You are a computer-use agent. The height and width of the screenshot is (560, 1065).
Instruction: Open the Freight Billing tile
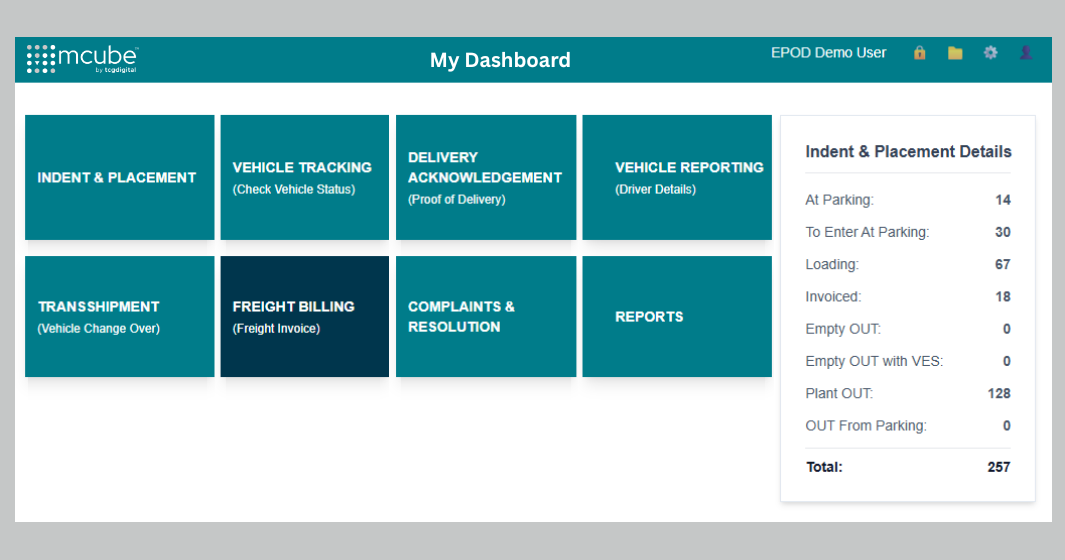coord(304,317)
